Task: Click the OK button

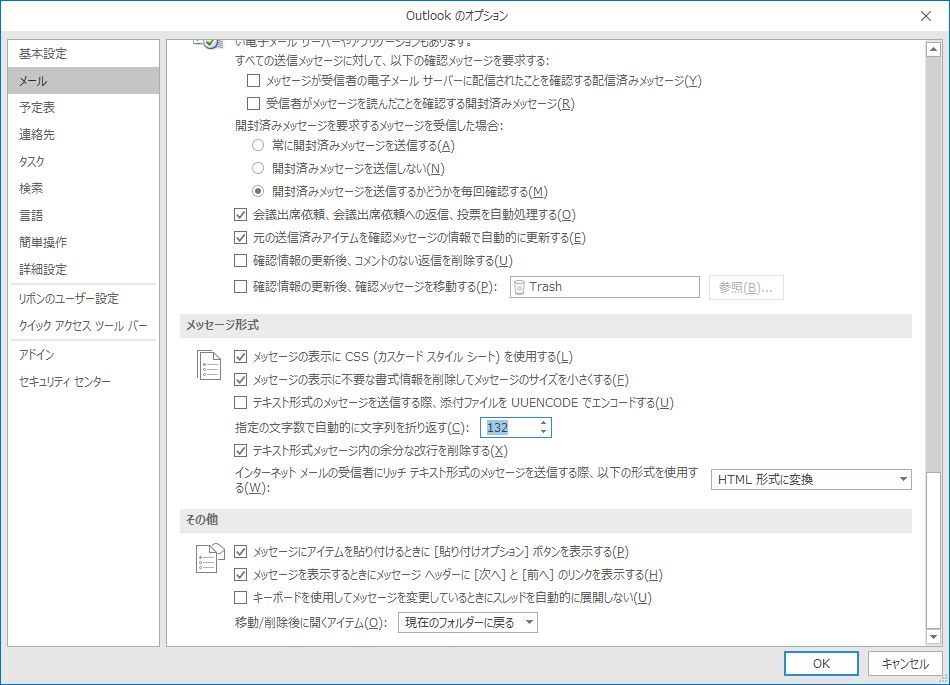Action: click(821, 664)
